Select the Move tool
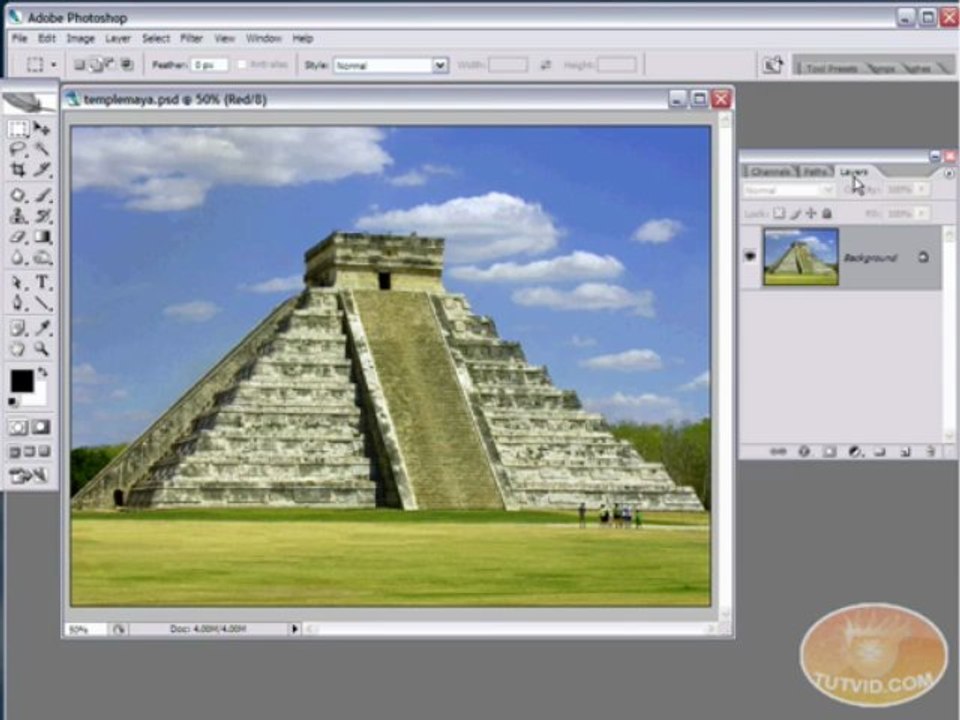Viewport: 960px width, 720px height. [42, 129]
